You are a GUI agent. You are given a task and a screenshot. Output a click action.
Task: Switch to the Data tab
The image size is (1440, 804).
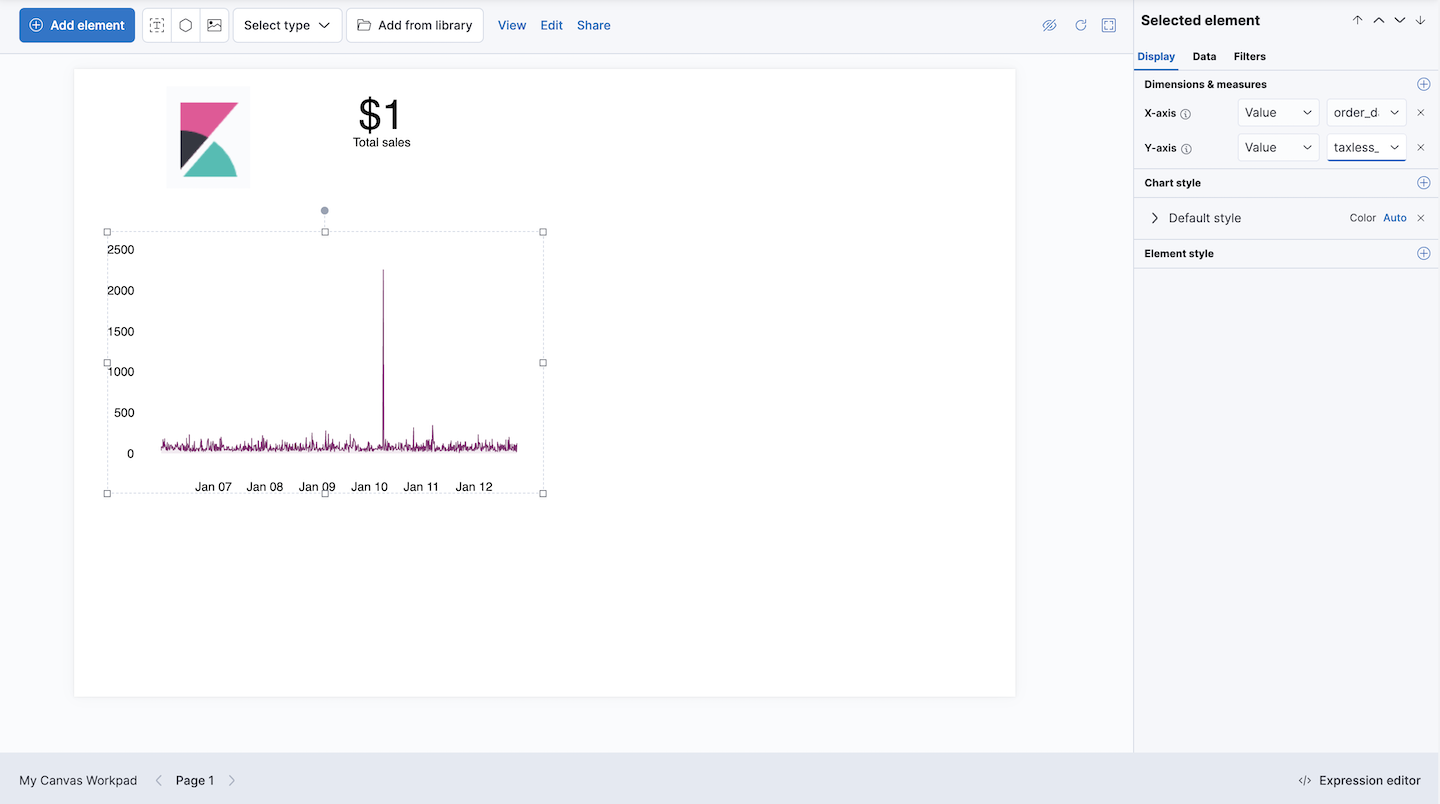pyautogui.click(x=1204, y=57)
